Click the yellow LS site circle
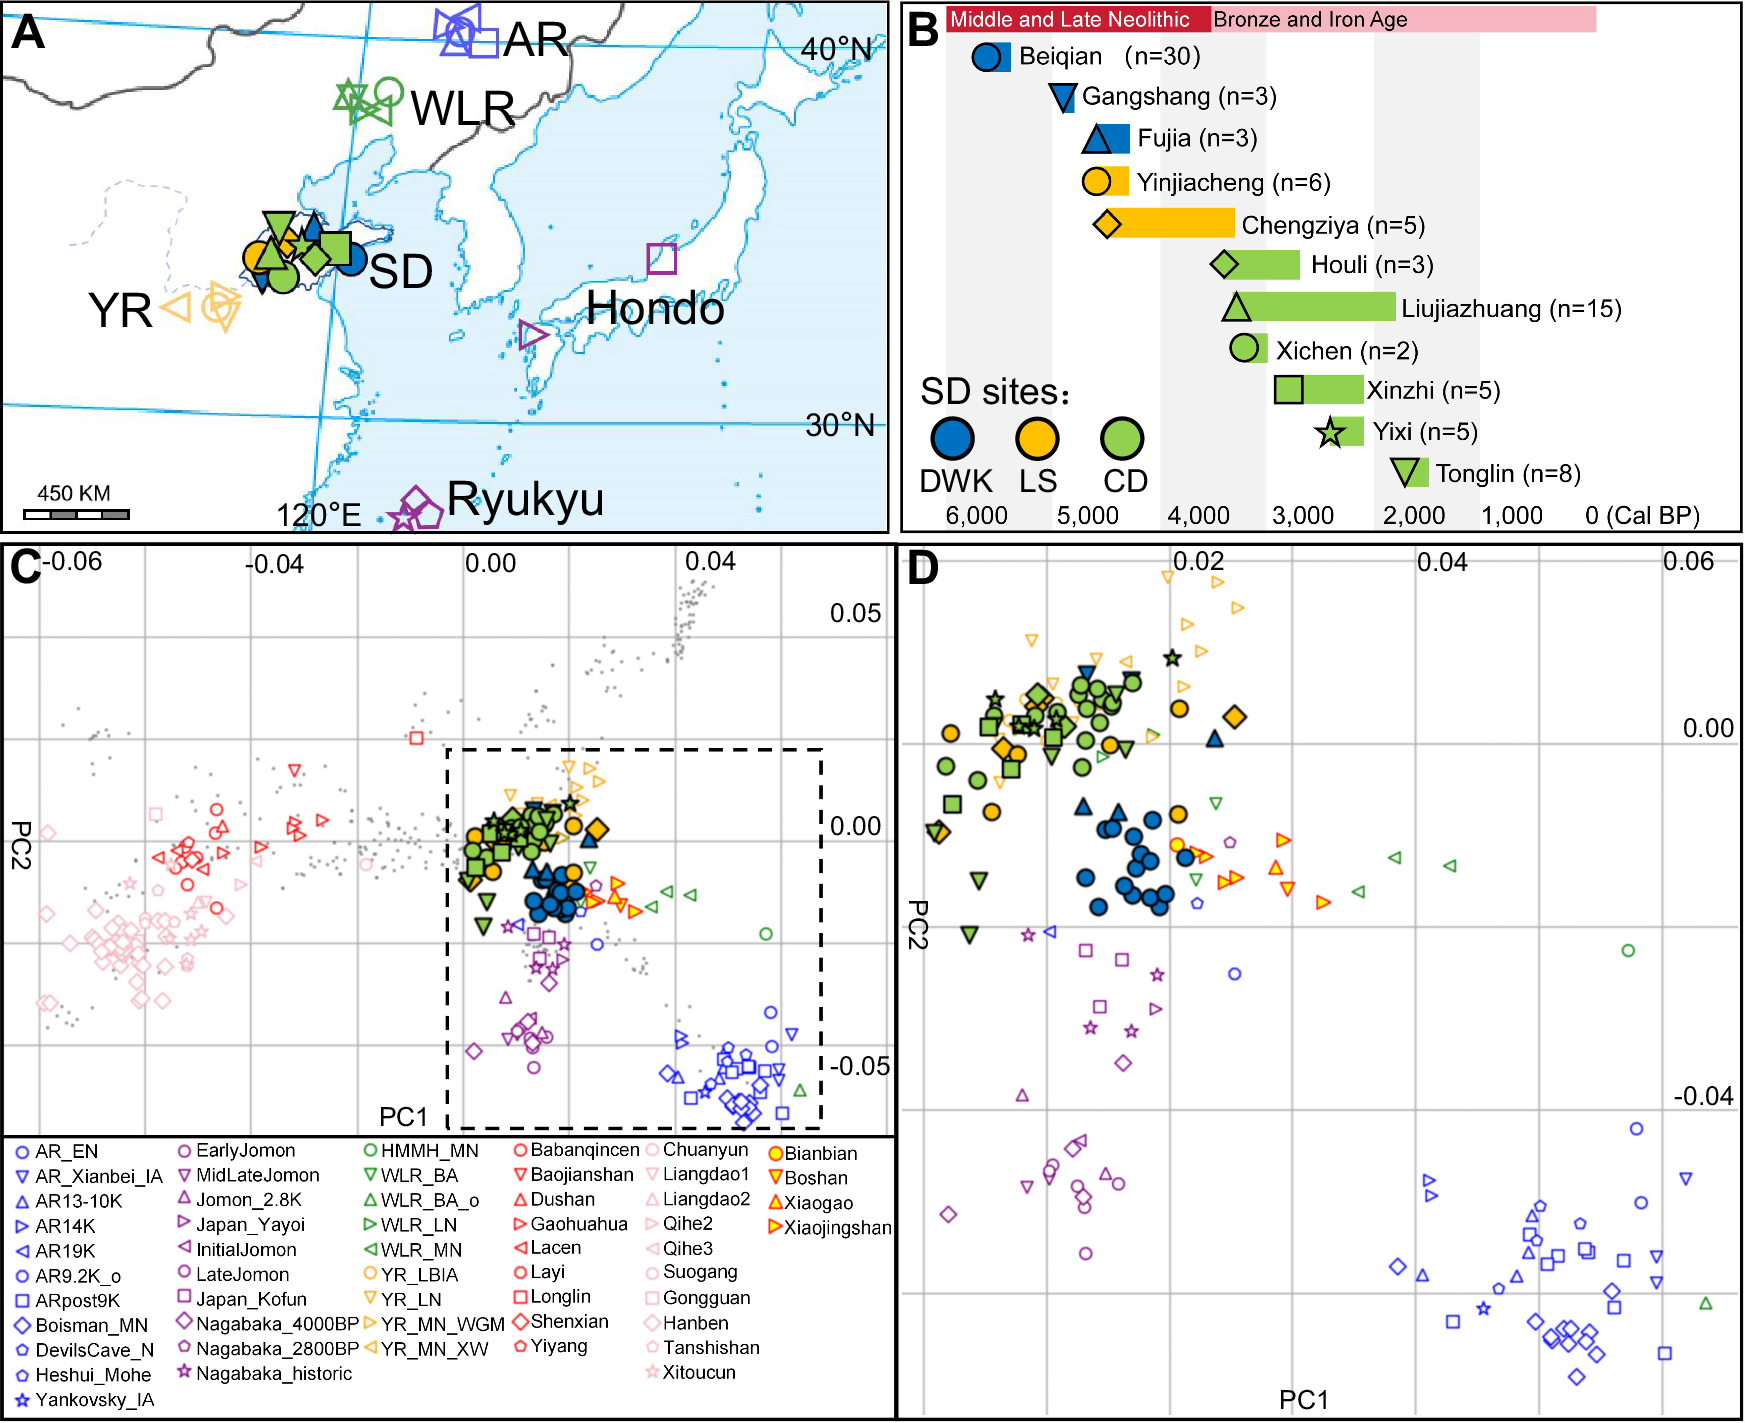This screenshot has height=1423, width=1745. (1037, 438)
